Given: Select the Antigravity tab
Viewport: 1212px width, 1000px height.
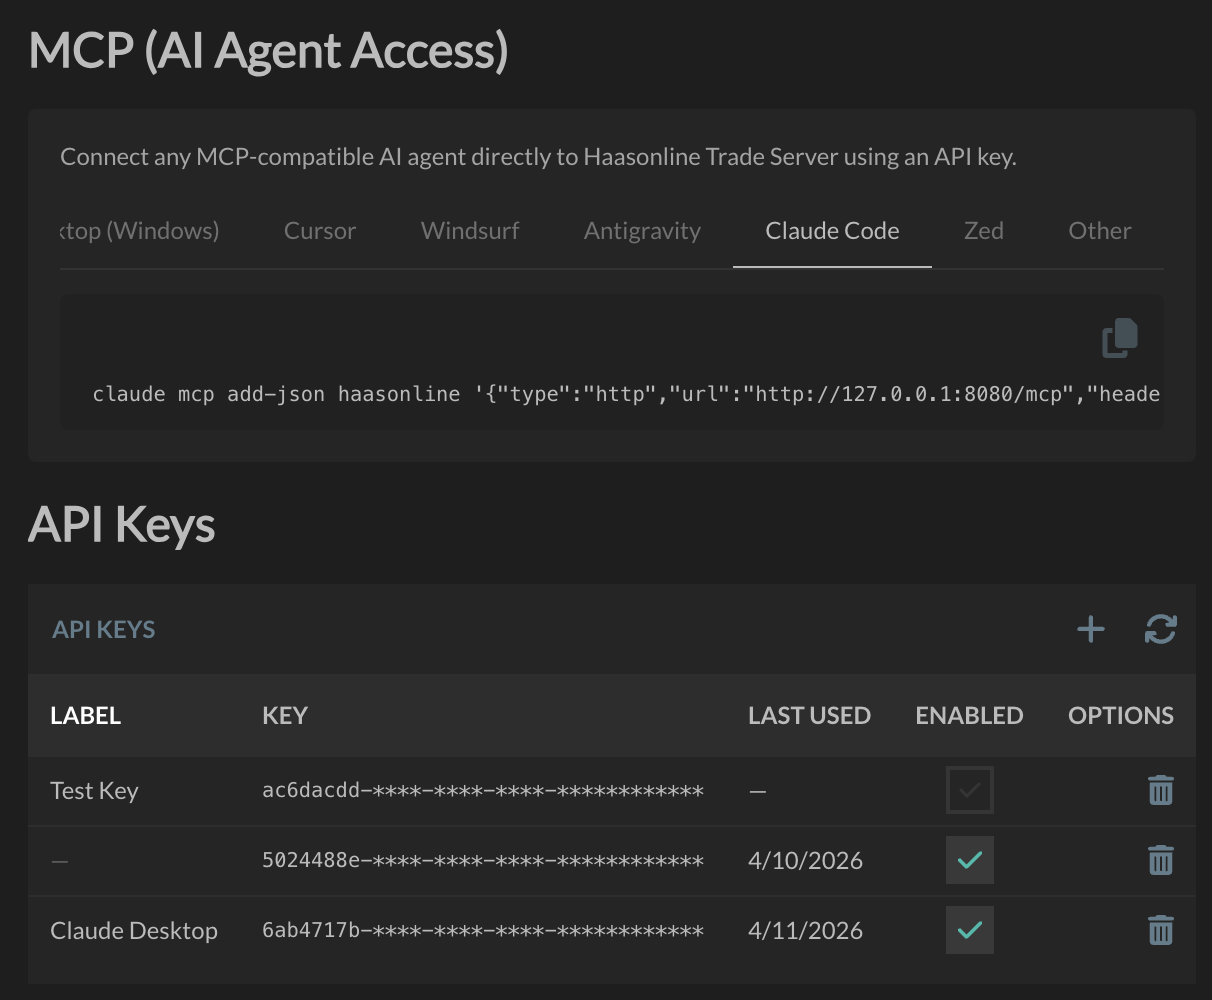Looking at the screenshot, I should (642, 230).
